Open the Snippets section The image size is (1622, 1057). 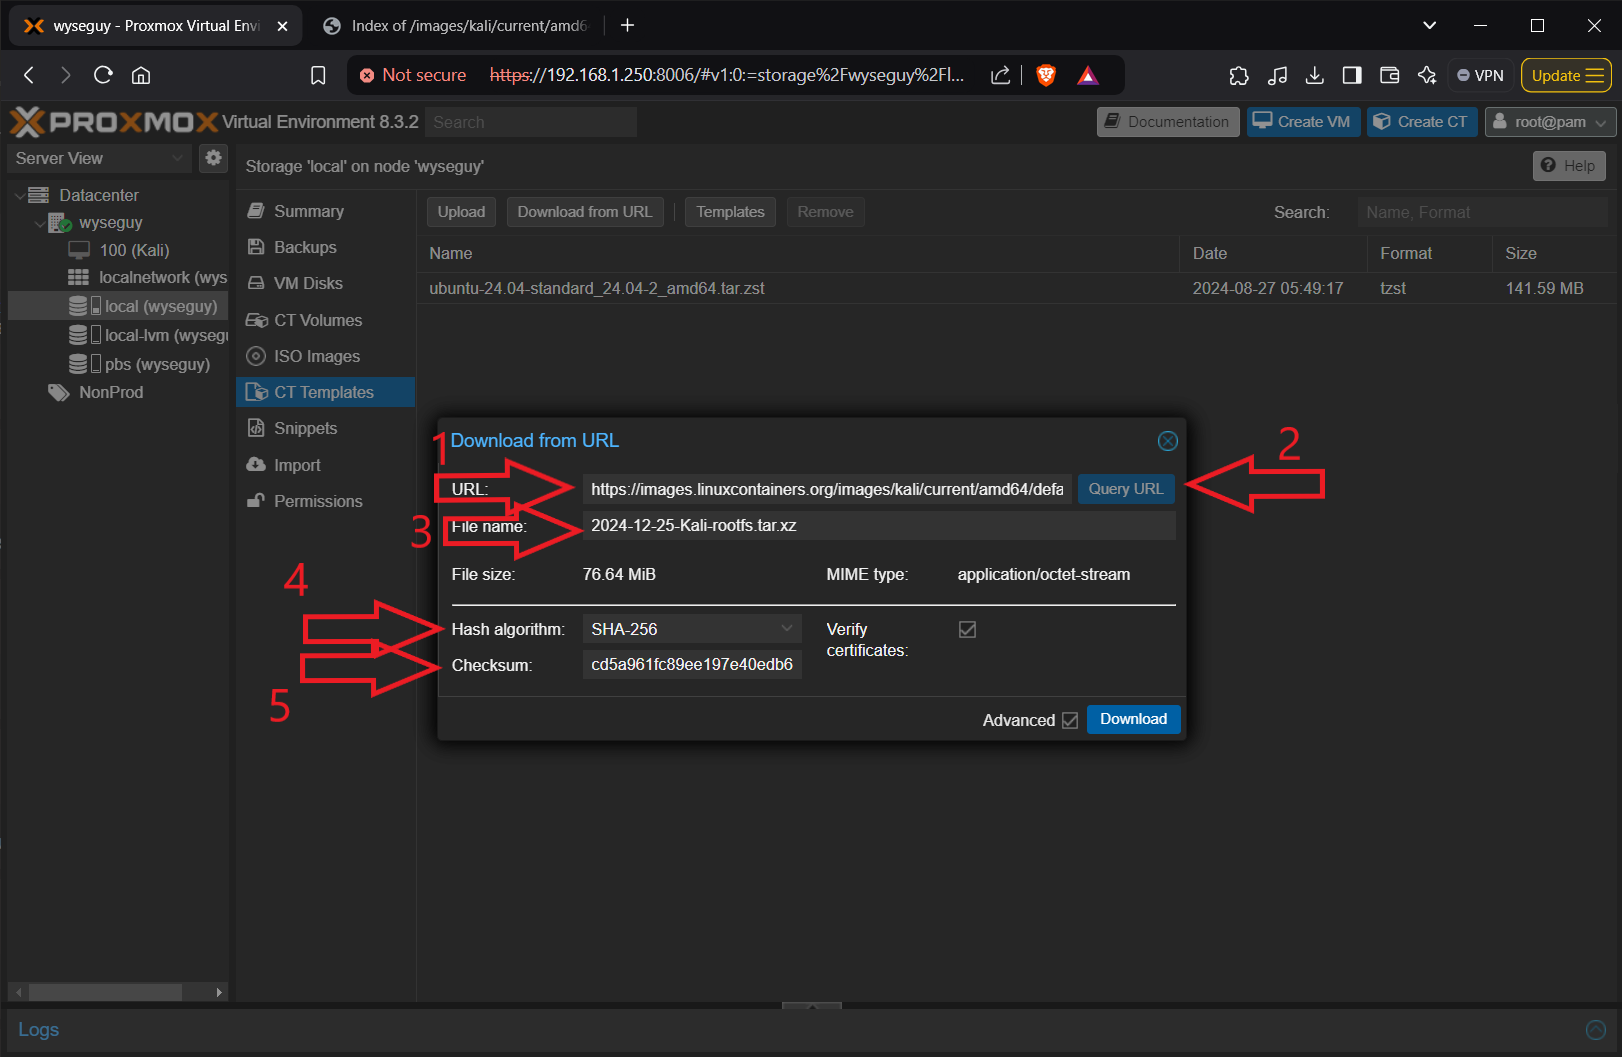coord(325,428)
